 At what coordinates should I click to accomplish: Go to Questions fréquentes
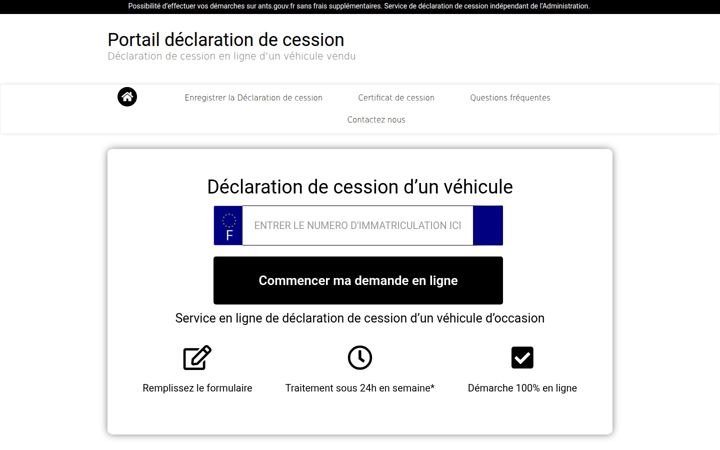coord(510,97)
